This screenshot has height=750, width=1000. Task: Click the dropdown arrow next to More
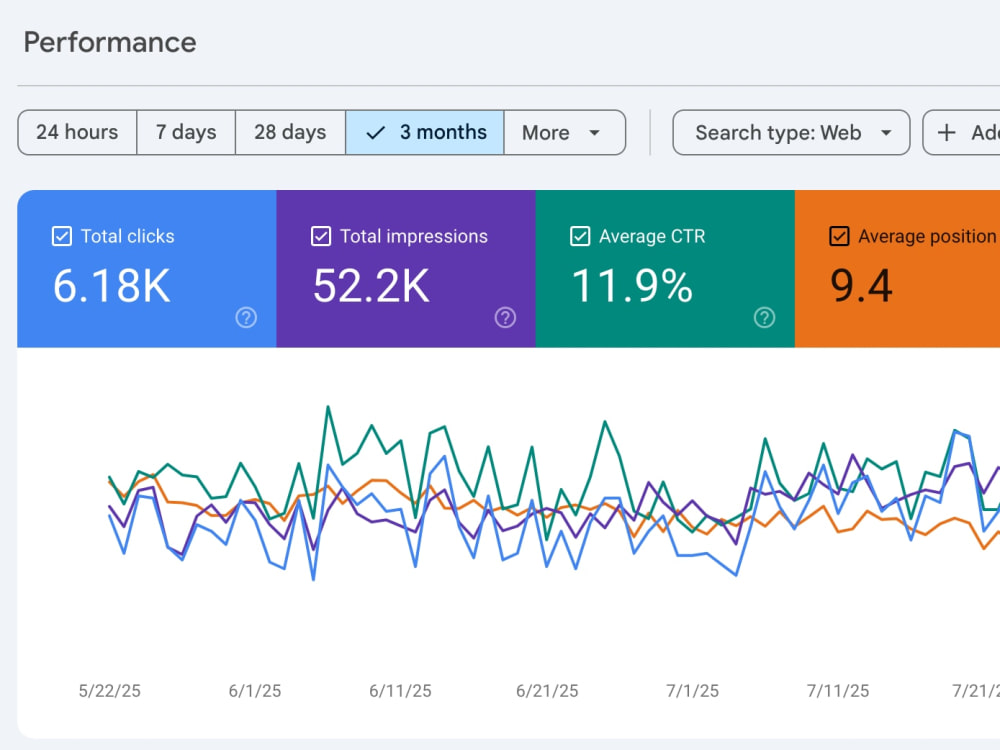click(594, 133)
